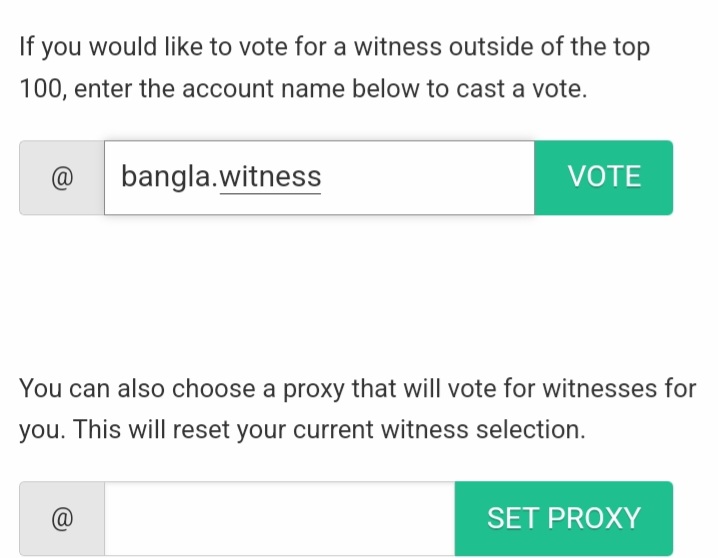Click the words "top 100" in instructions

point(640,47)
